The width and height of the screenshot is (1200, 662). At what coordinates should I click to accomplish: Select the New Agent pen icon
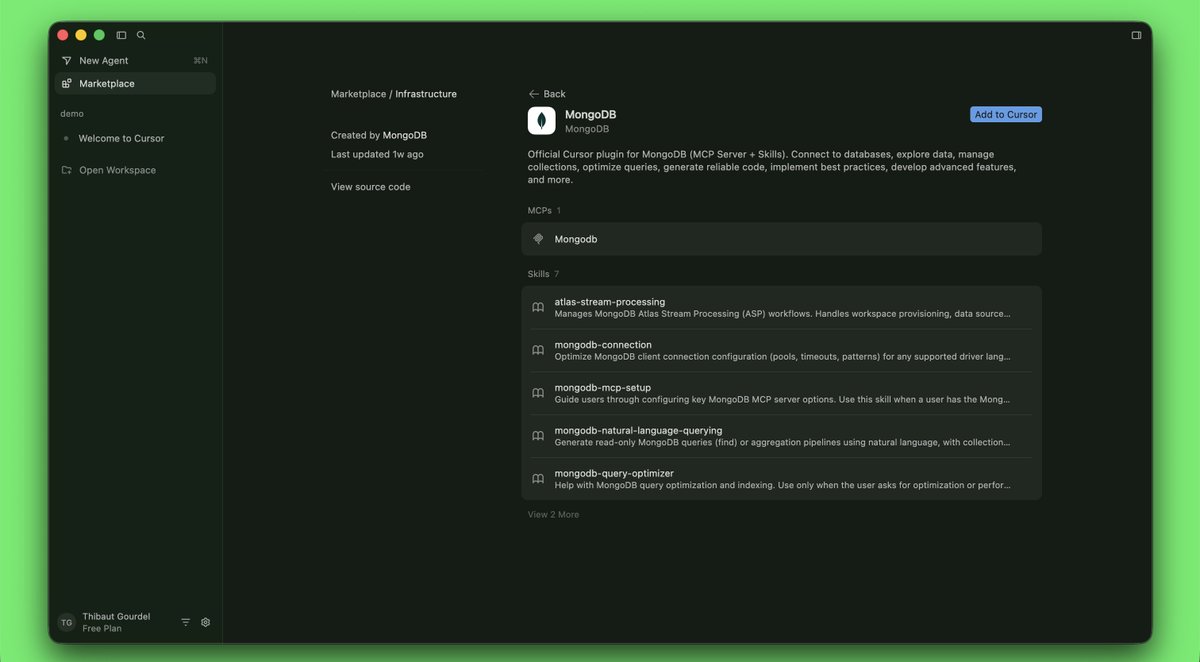click(x=66, y=60)
